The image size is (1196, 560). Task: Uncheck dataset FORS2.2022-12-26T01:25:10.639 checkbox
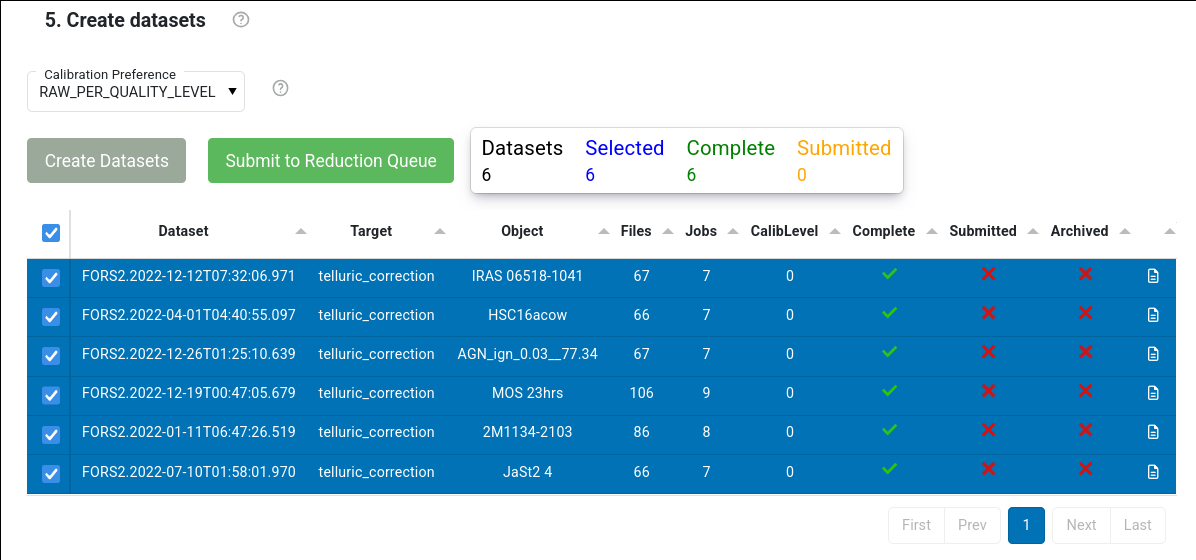point(50,356)
